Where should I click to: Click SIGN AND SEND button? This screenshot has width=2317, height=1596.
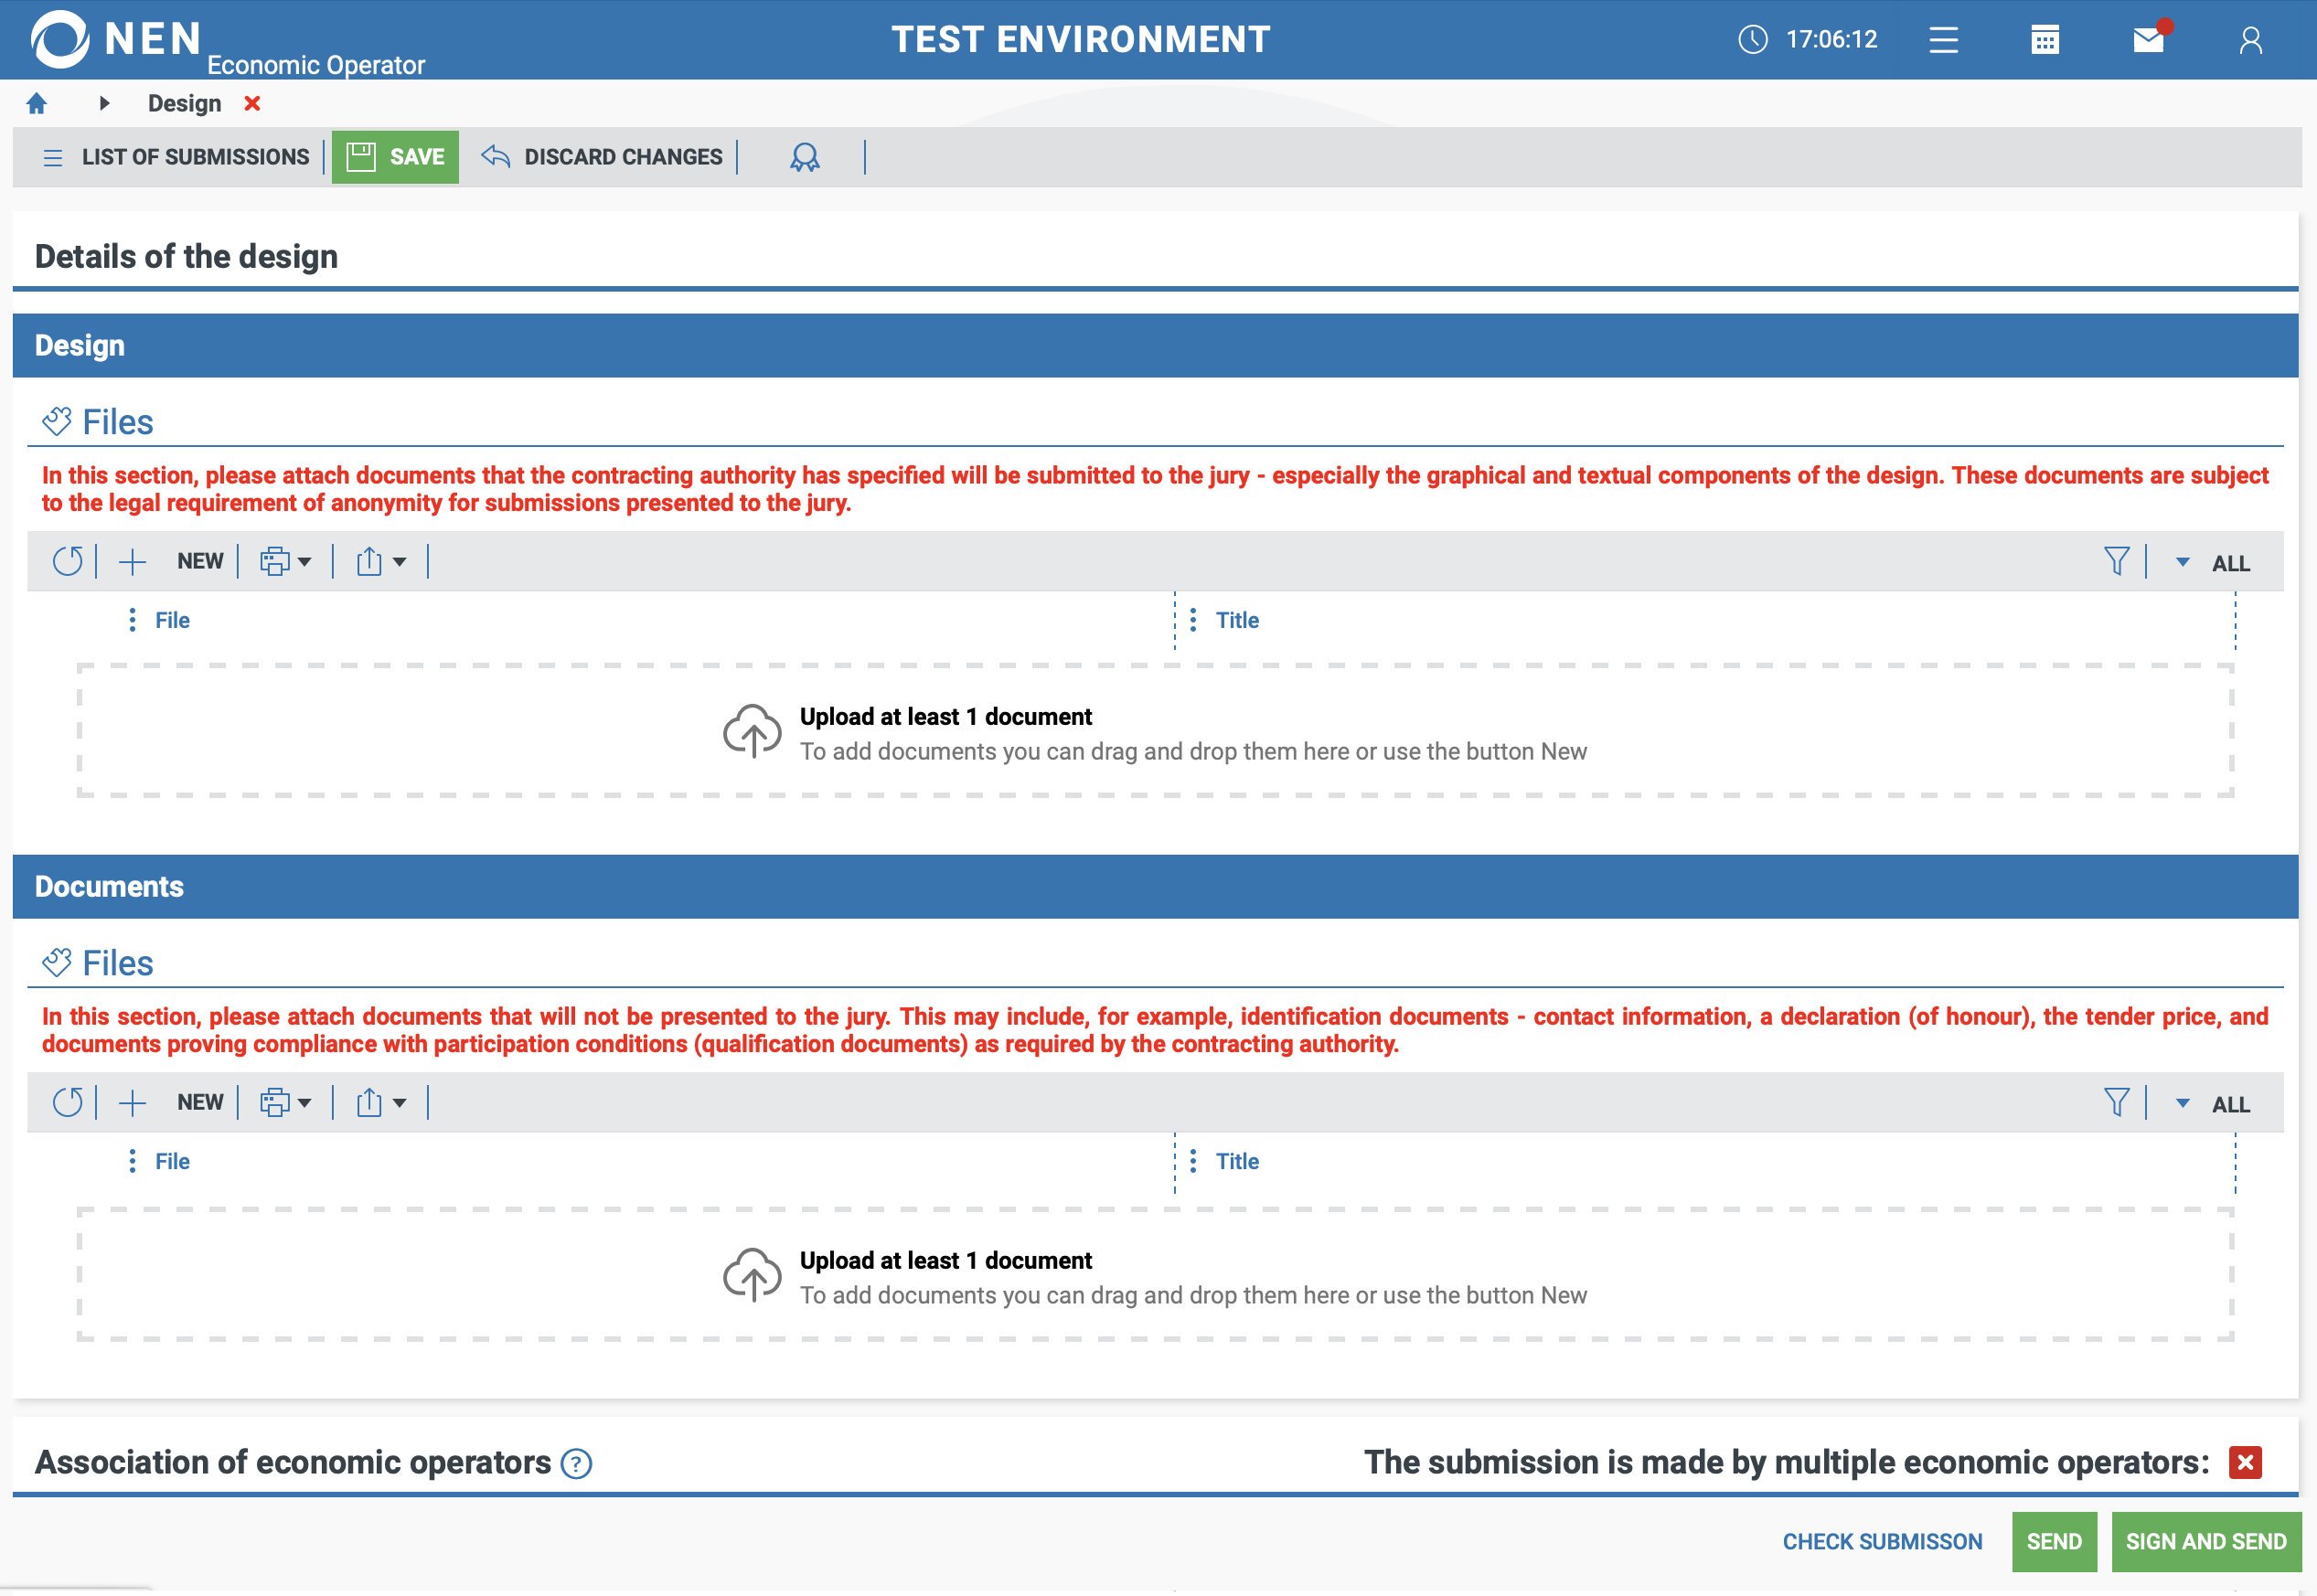click(x=2205, y=1542)
